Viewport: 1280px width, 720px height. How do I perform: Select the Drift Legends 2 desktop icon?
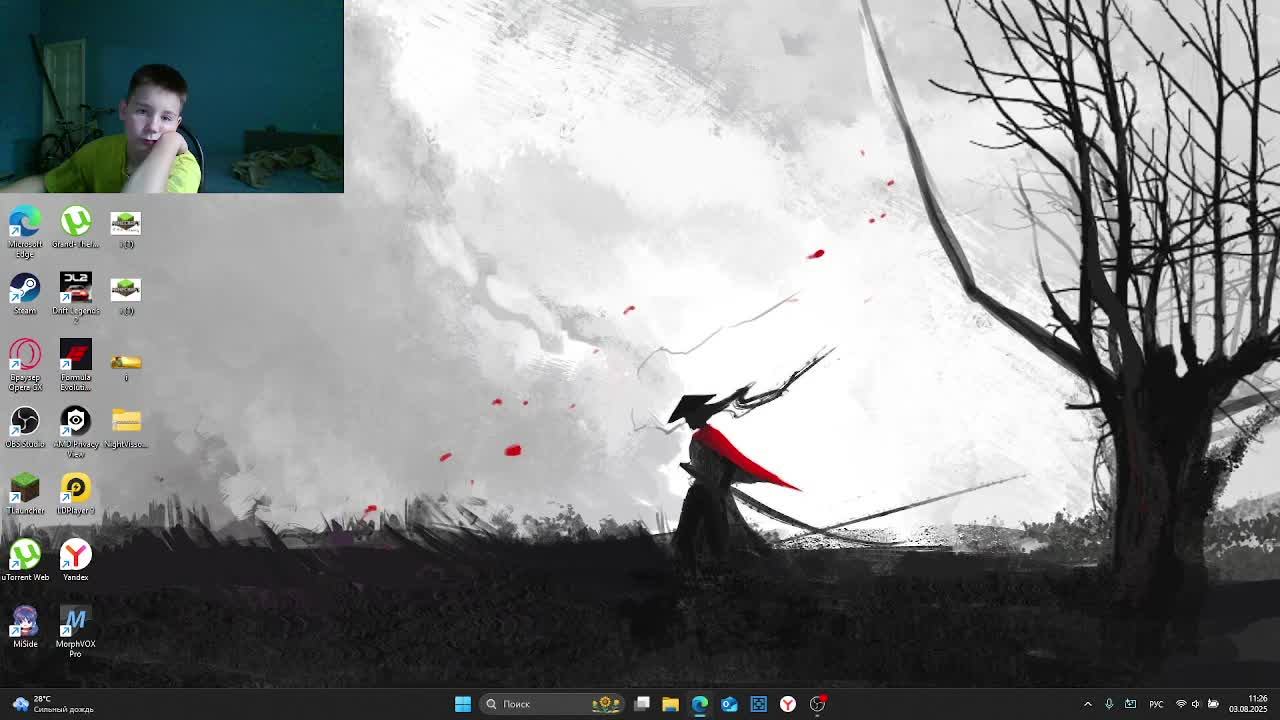click(75, 297)
